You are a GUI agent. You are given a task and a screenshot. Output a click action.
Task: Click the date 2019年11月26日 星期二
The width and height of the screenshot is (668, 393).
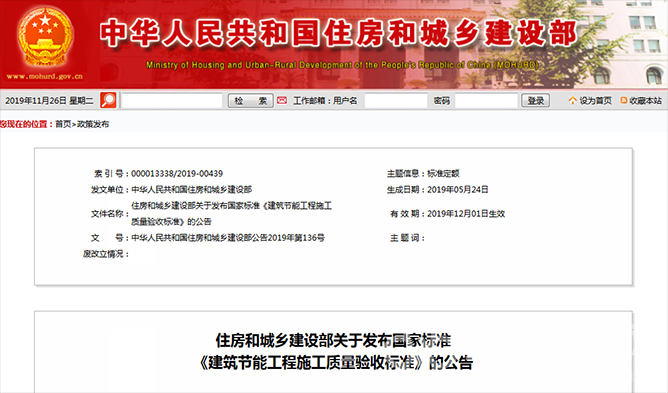49,101
